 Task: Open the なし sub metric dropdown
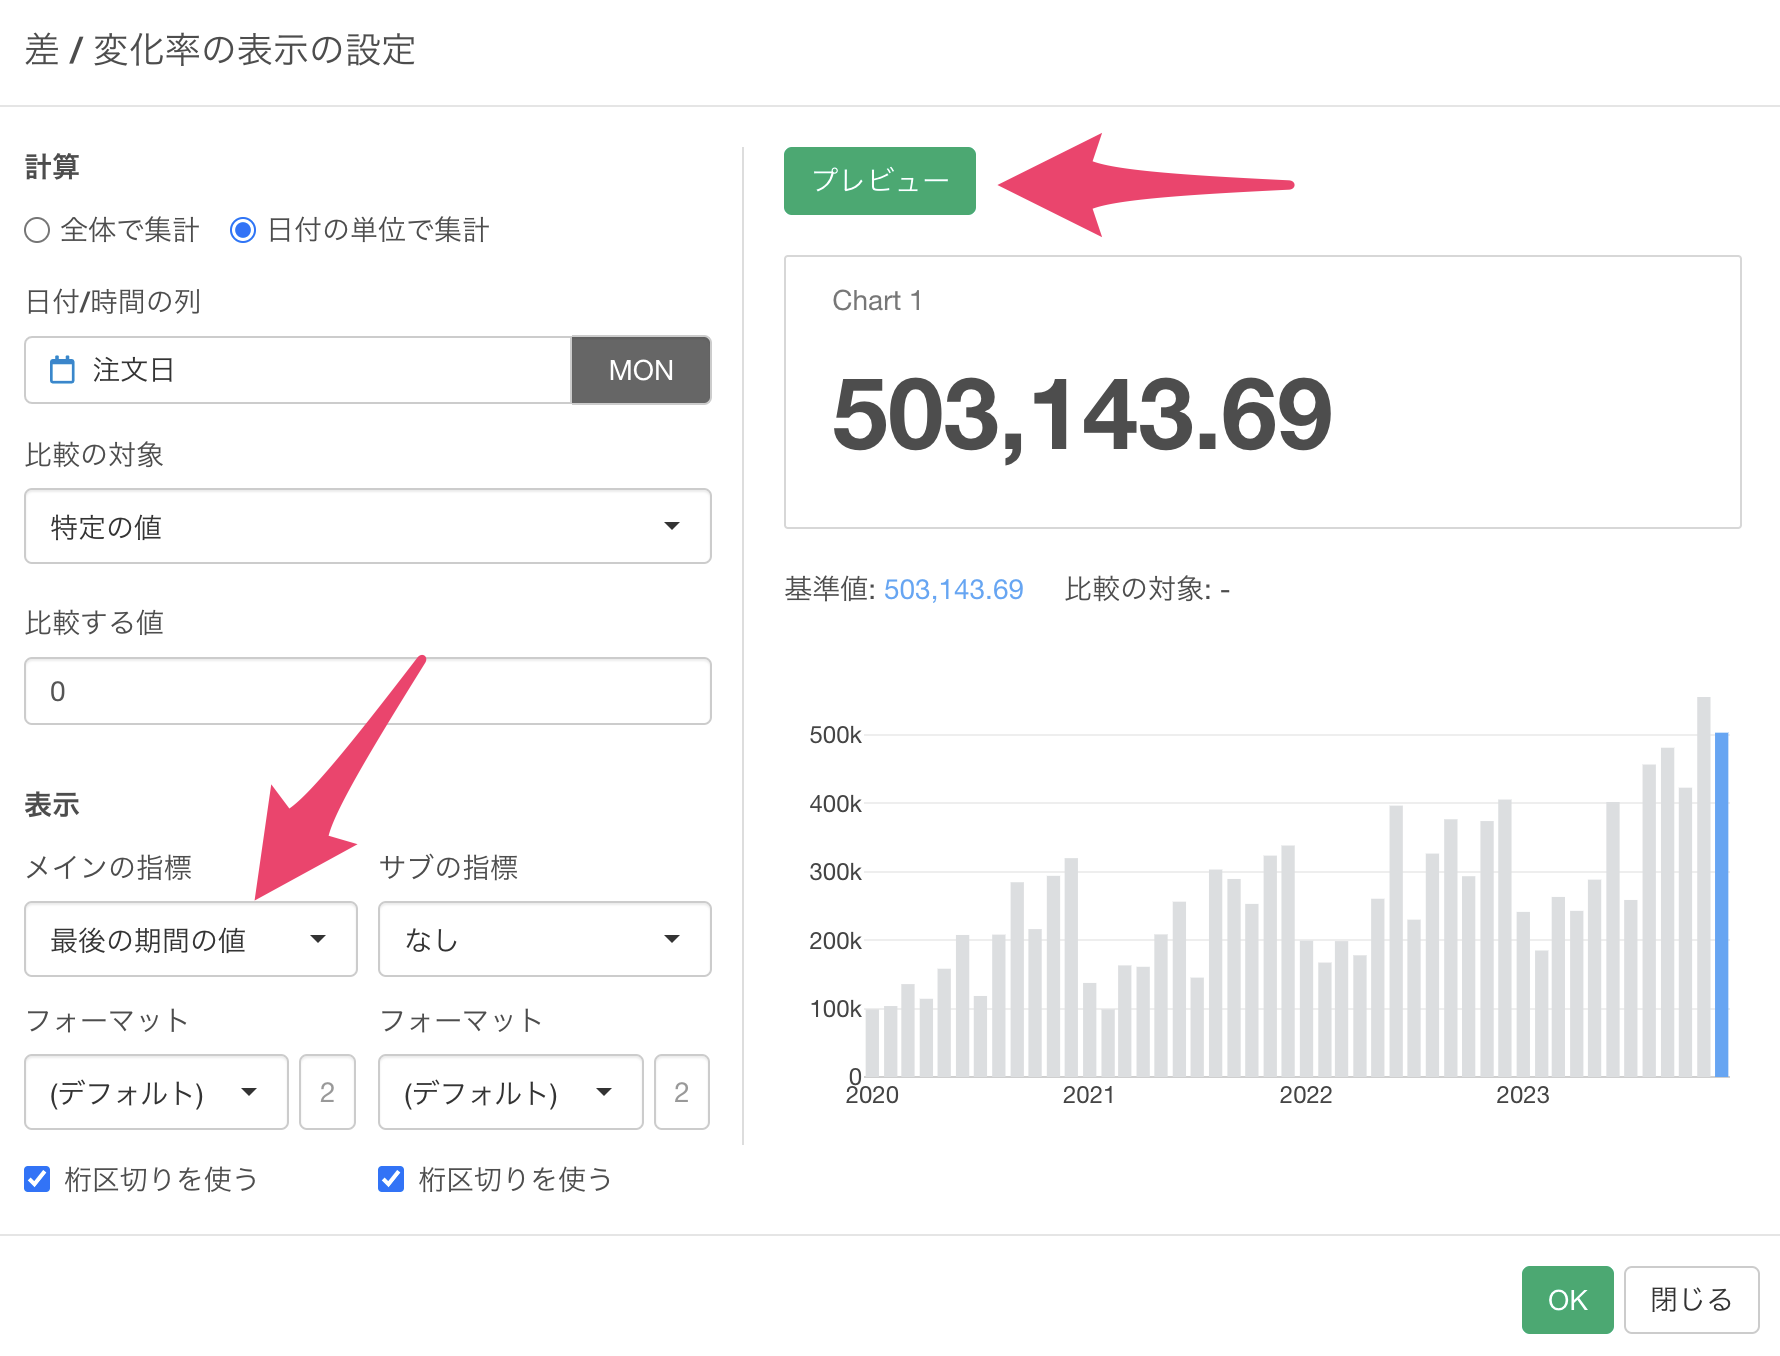(545, 939)
